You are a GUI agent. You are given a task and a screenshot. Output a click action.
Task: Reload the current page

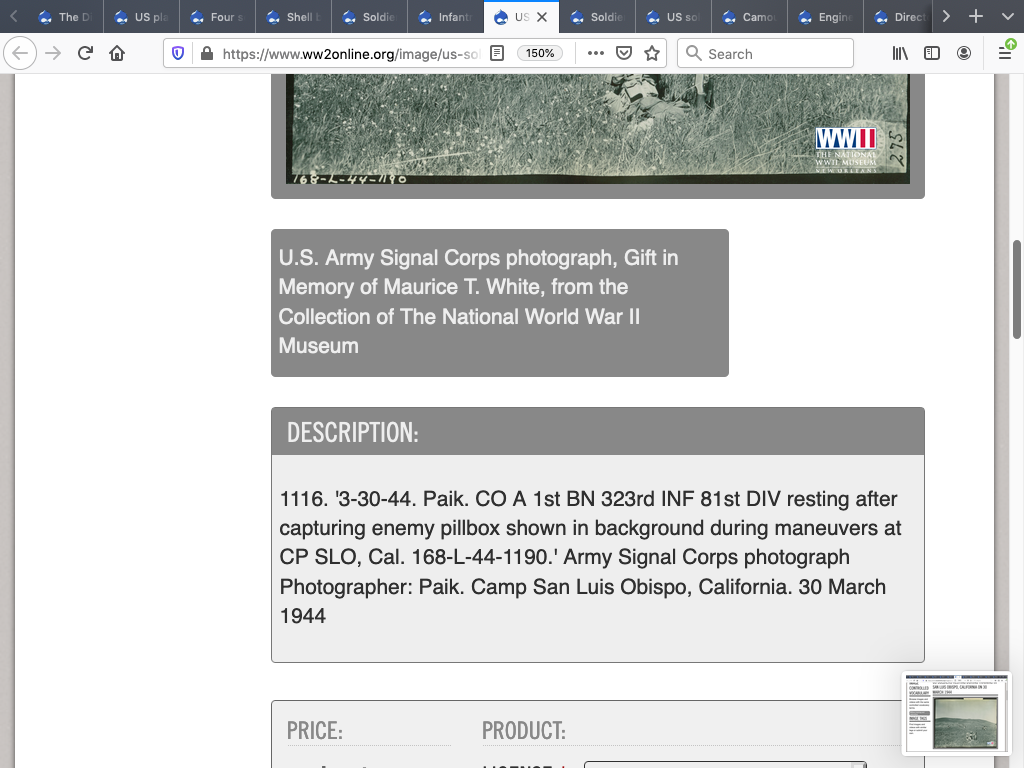(x=85, y=54)
